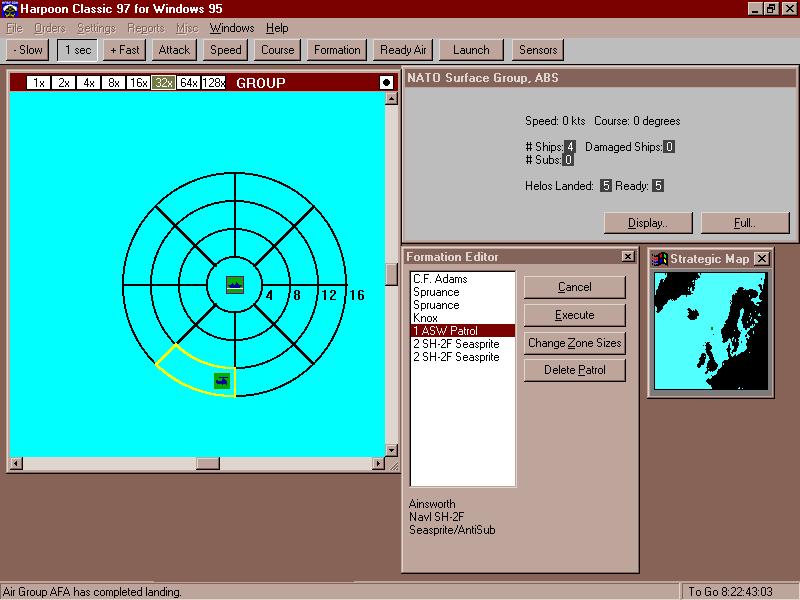Viewport: 800px width, 600px height.
Task: Click the 1 sec time compression button
Action: (78, 50)
